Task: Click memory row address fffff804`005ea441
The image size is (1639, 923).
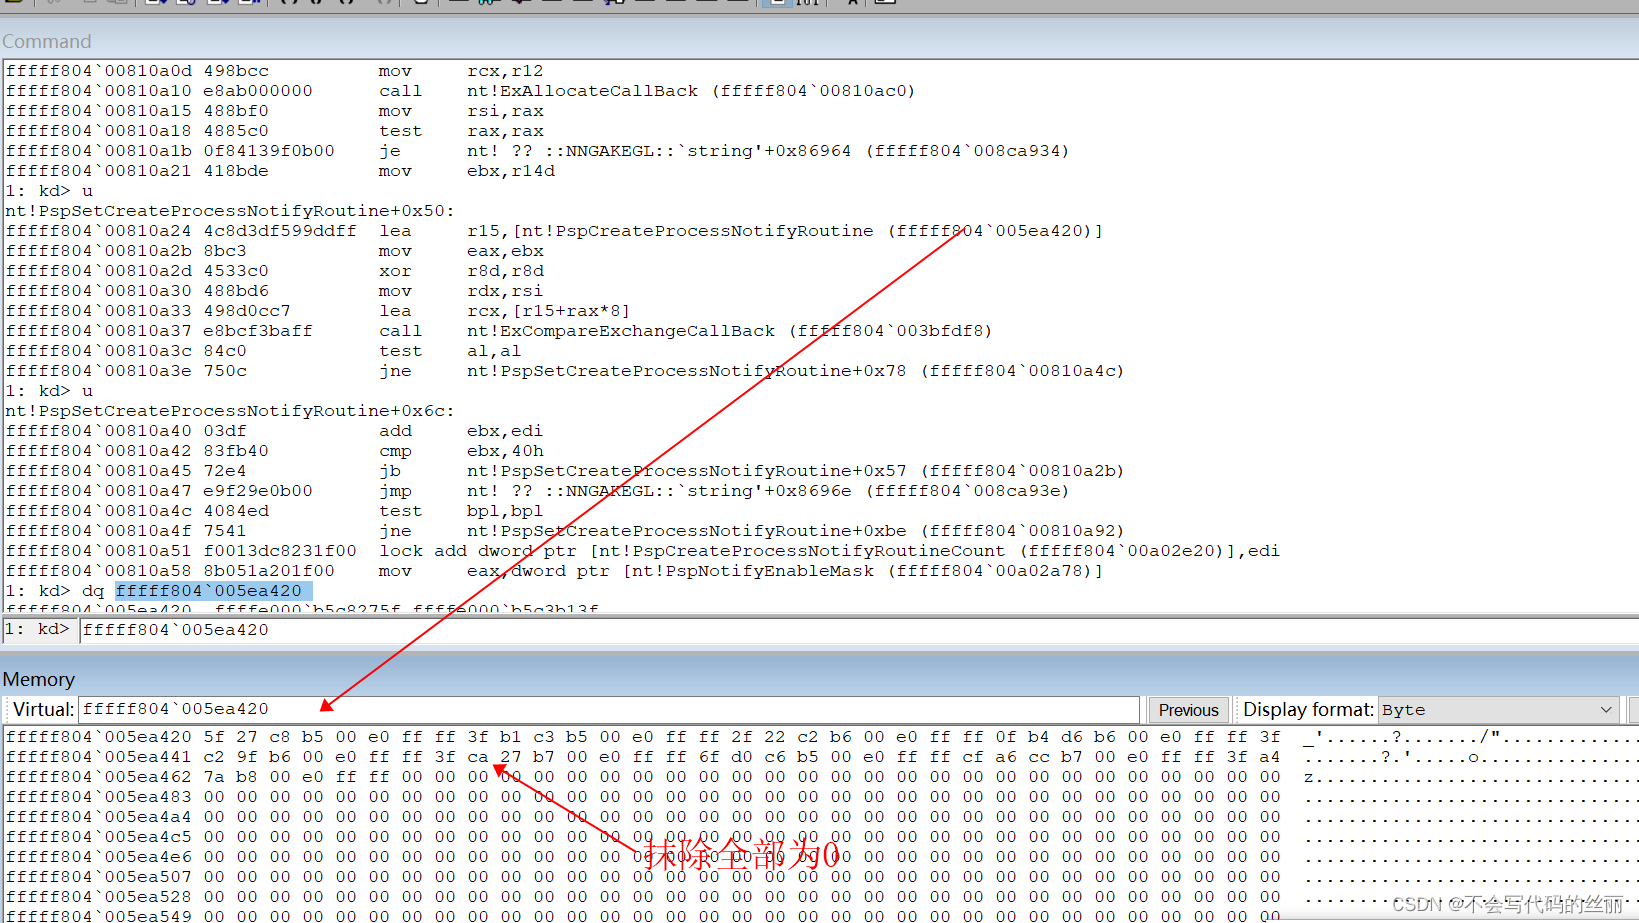Action: (99, 757)
